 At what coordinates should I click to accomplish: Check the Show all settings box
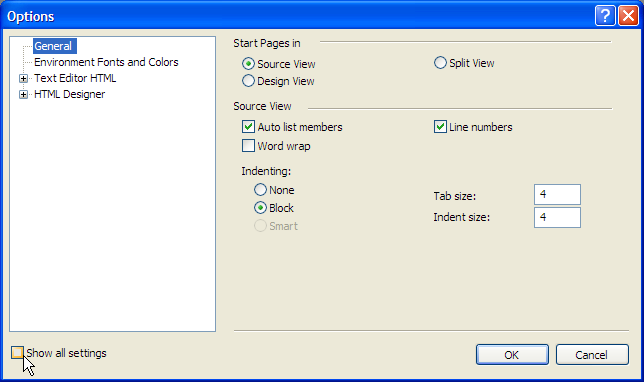(x=17, y=352)
